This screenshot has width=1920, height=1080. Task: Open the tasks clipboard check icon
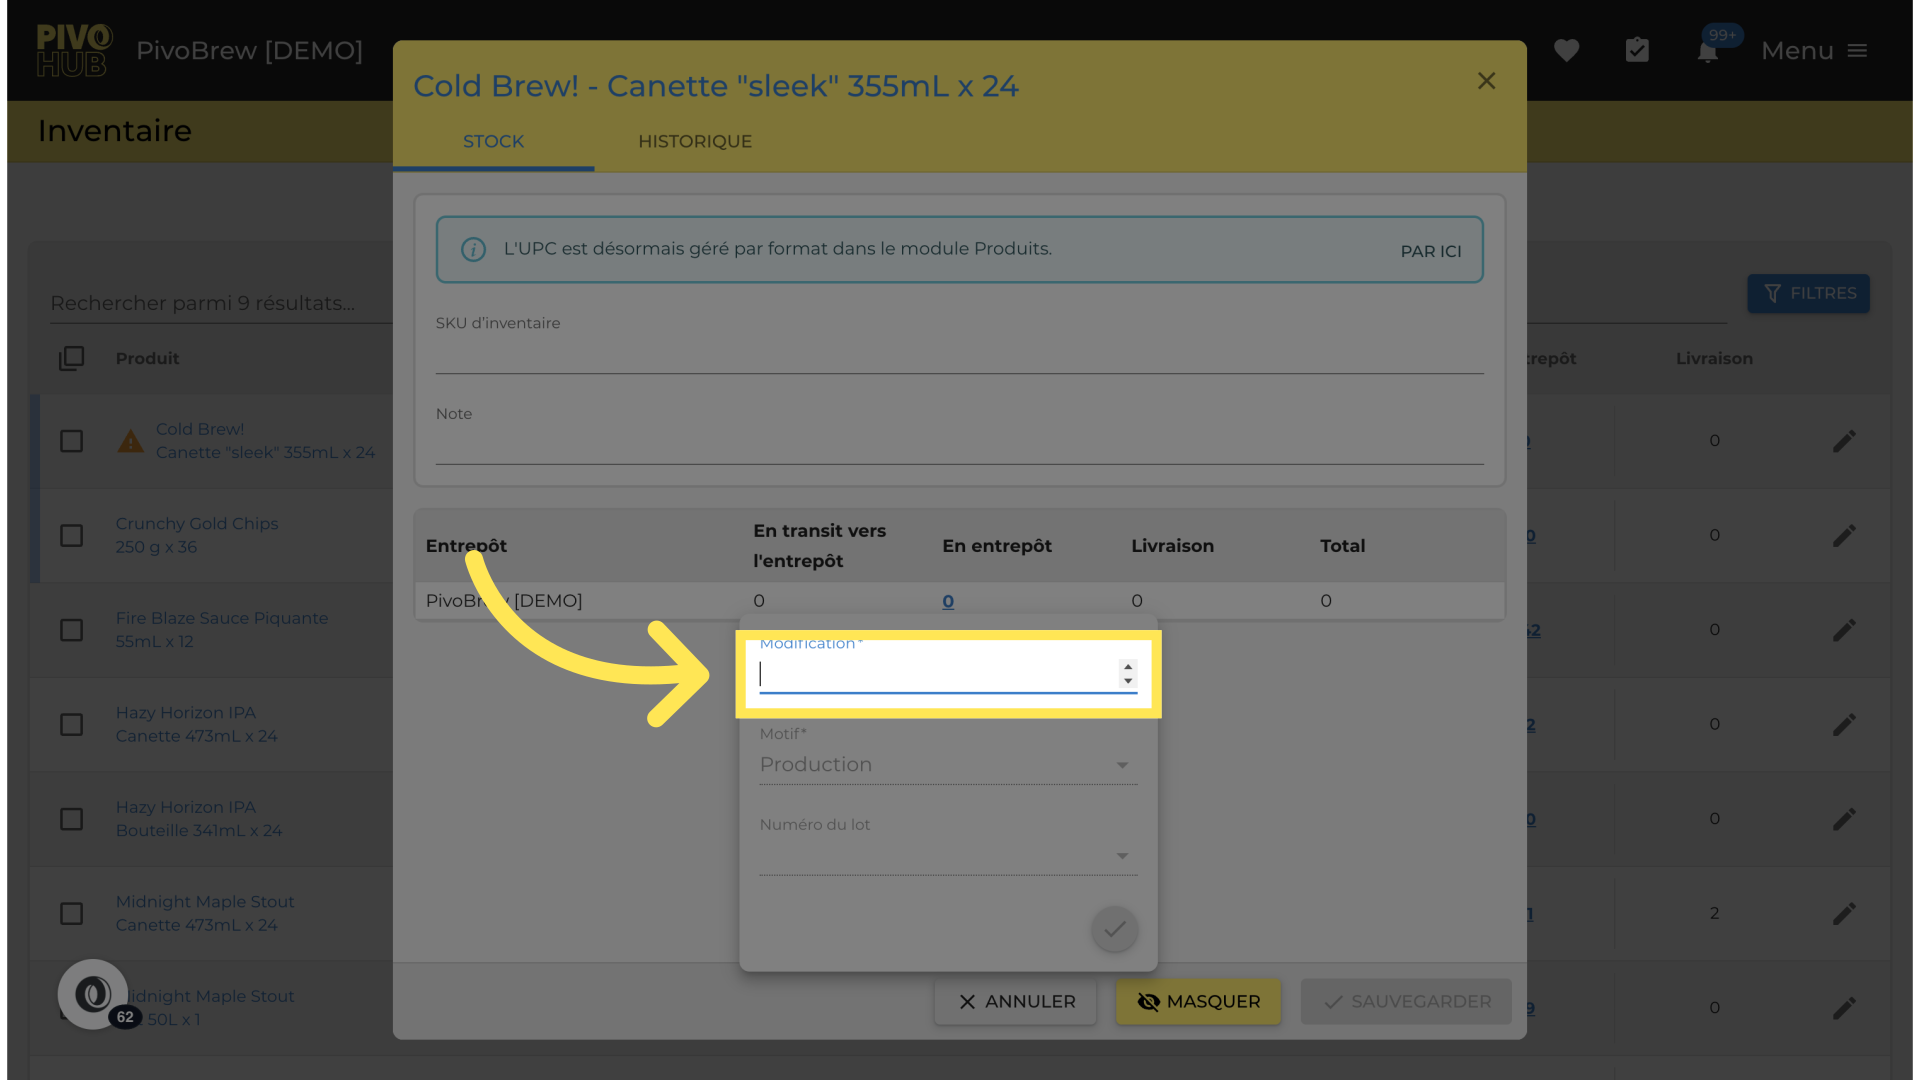pos(1637,50)
